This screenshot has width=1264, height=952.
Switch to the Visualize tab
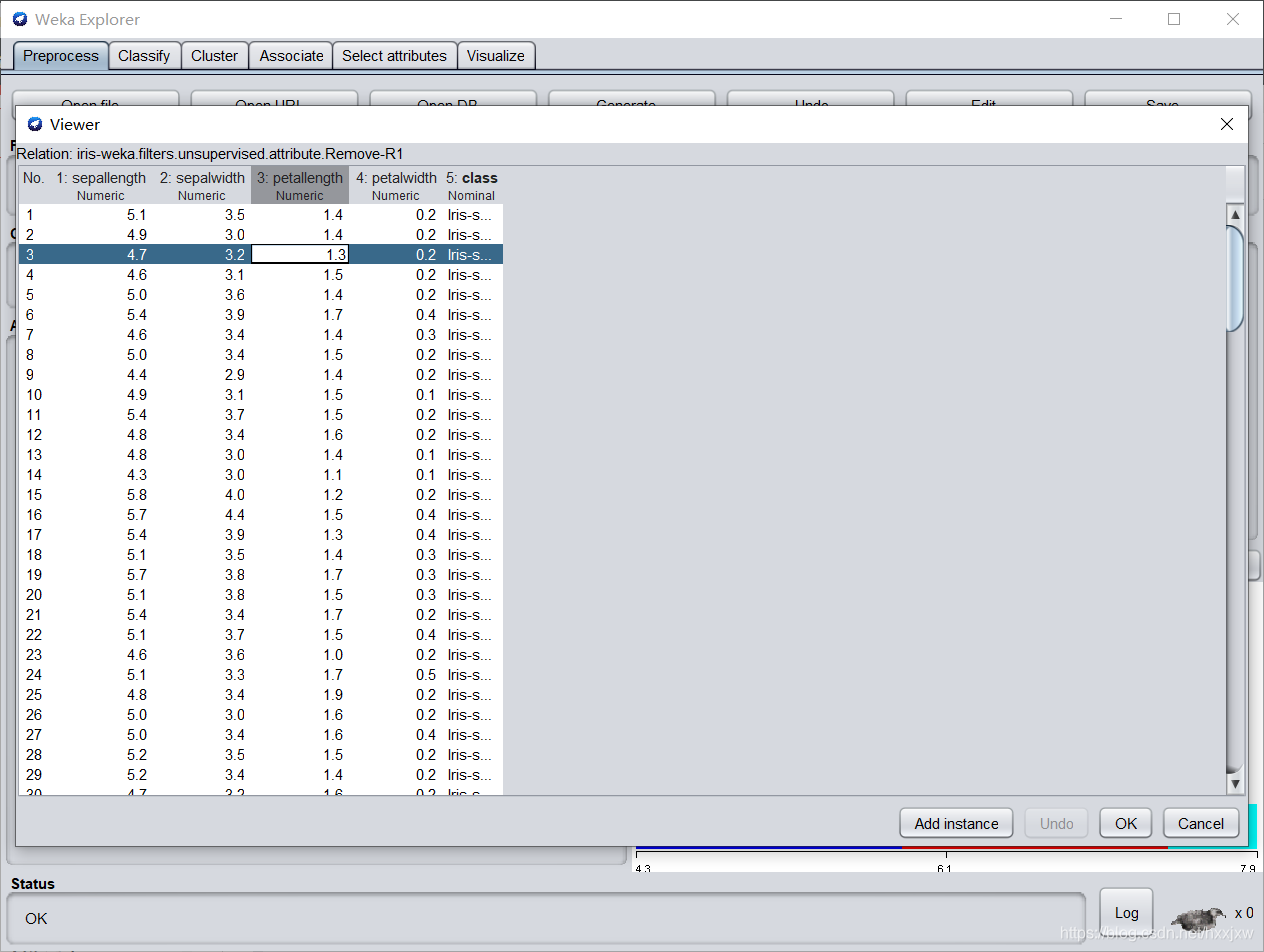coord(495,56)
